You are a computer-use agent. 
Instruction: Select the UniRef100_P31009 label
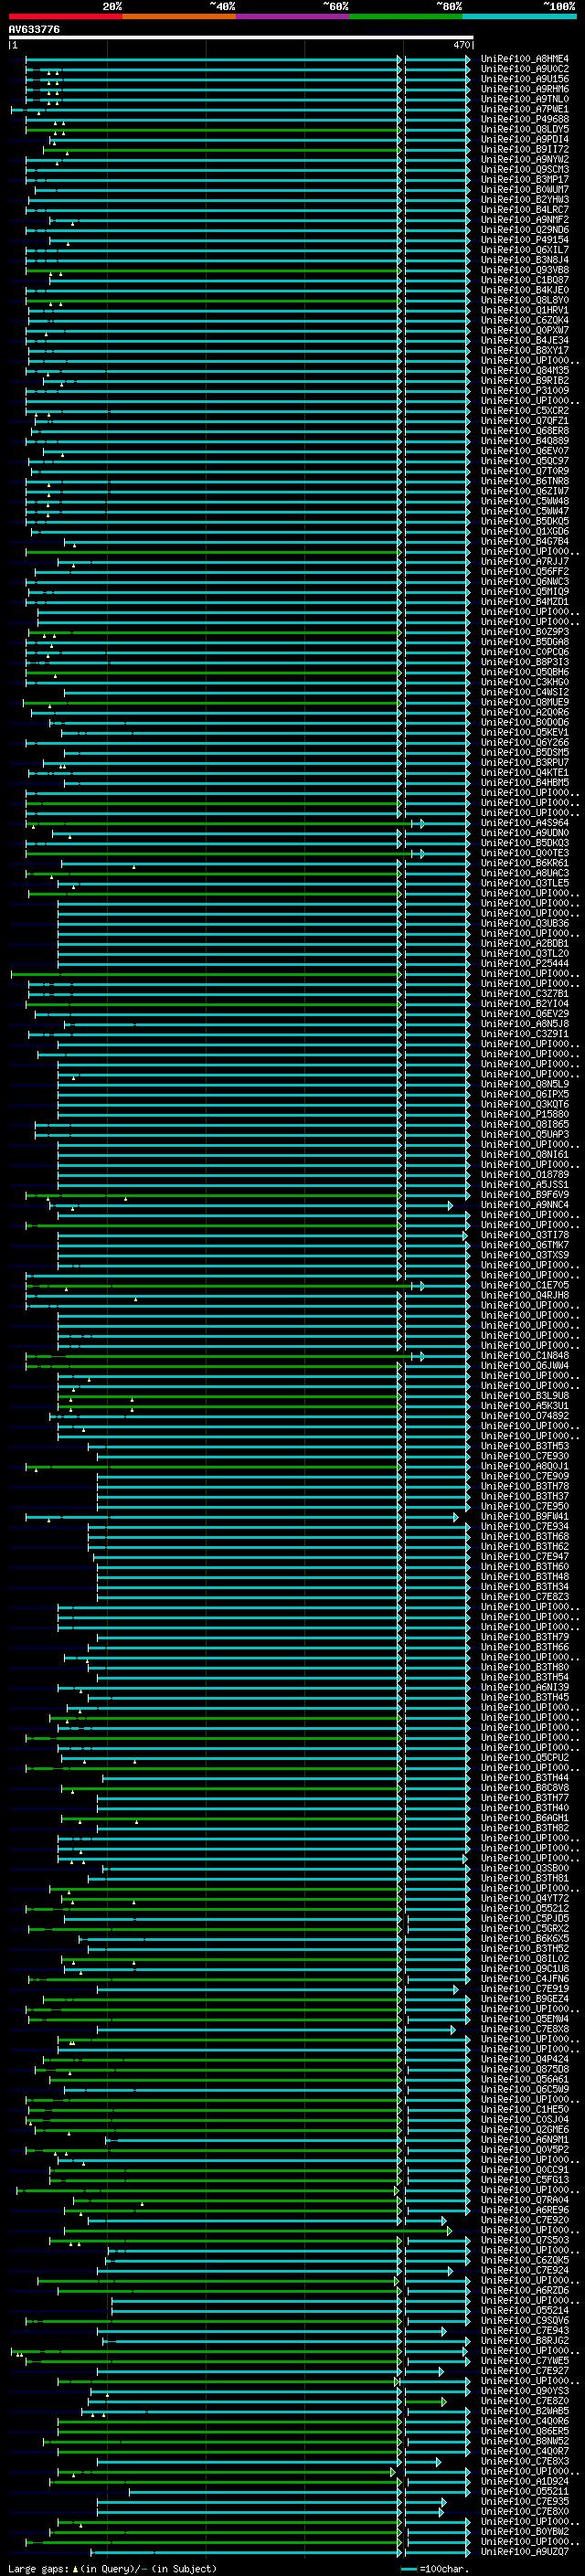[x=525, y=390]
